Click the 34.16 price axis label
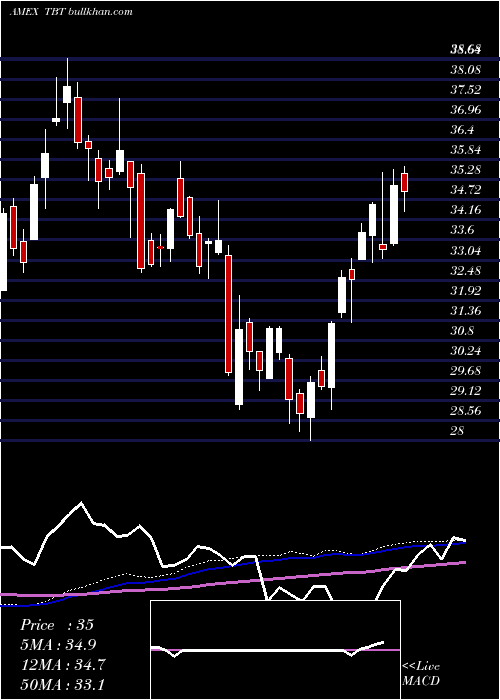This screenshot has height=700, width=500. [465, 210]
